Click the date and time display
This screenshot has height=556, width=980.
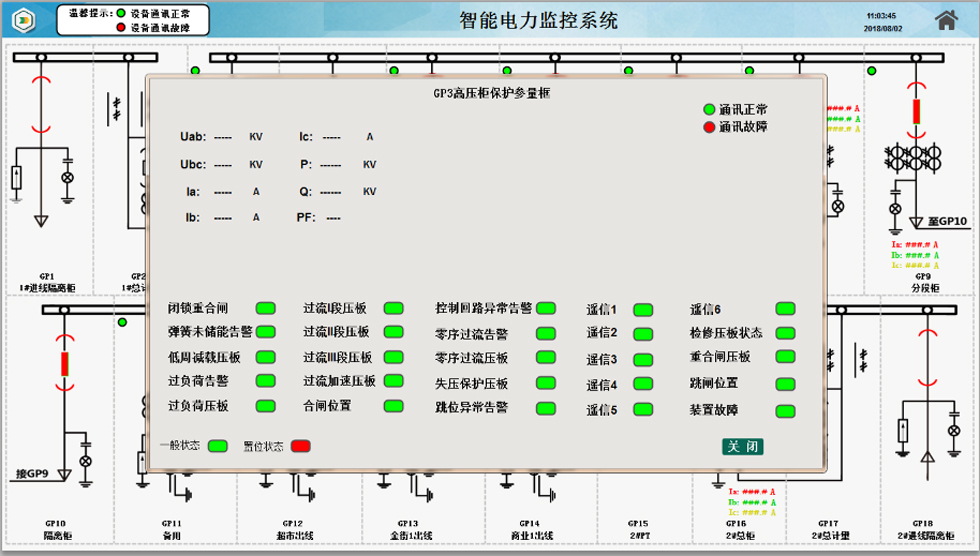881,21
